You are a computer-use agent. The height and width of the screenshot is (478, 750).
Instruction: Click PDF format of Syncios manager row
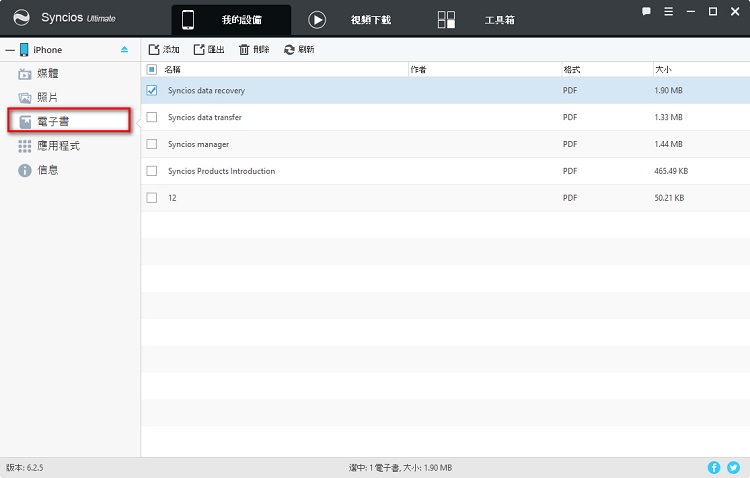(570, 144)
